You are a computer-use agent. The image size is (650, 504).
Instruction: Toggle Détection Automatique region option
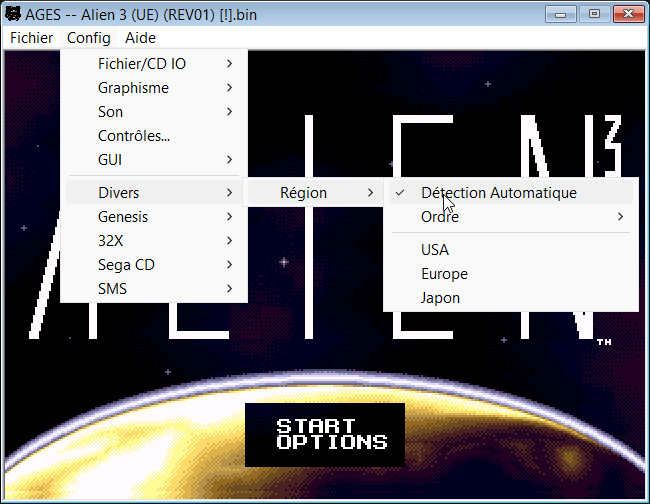pos(511,193)
